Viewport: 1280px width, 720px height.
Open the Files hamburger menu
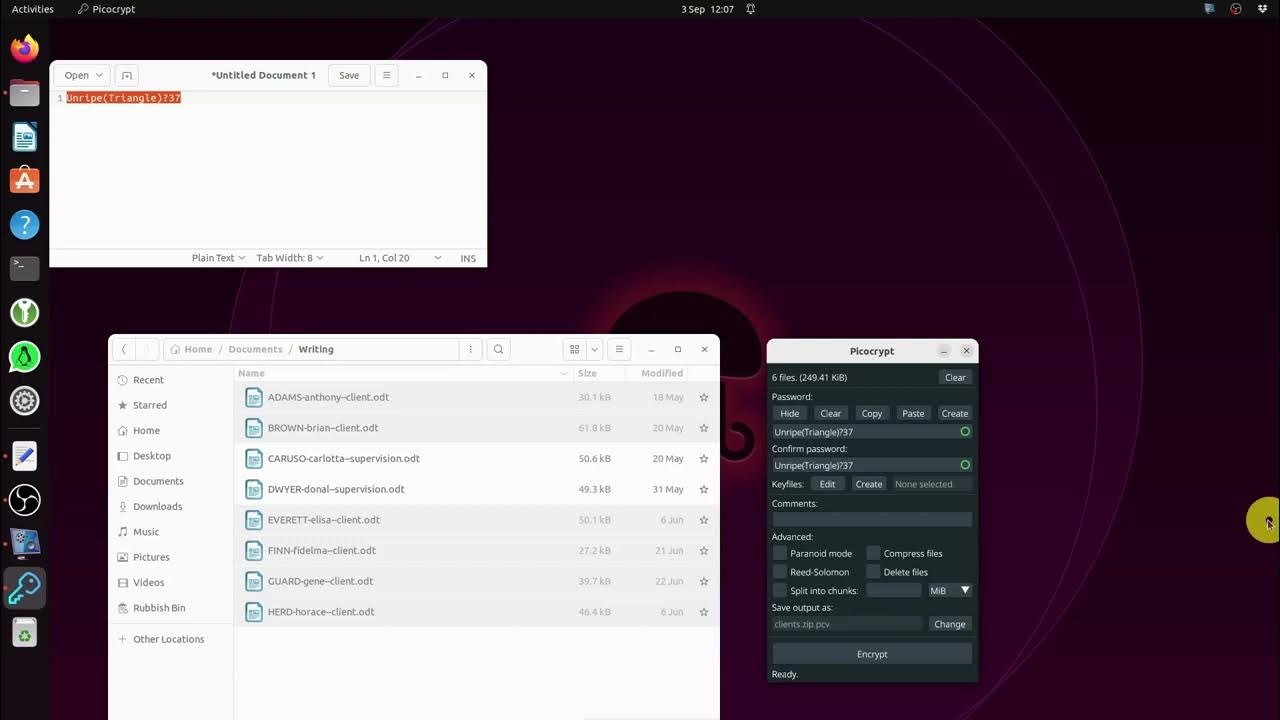click(619, 349)
